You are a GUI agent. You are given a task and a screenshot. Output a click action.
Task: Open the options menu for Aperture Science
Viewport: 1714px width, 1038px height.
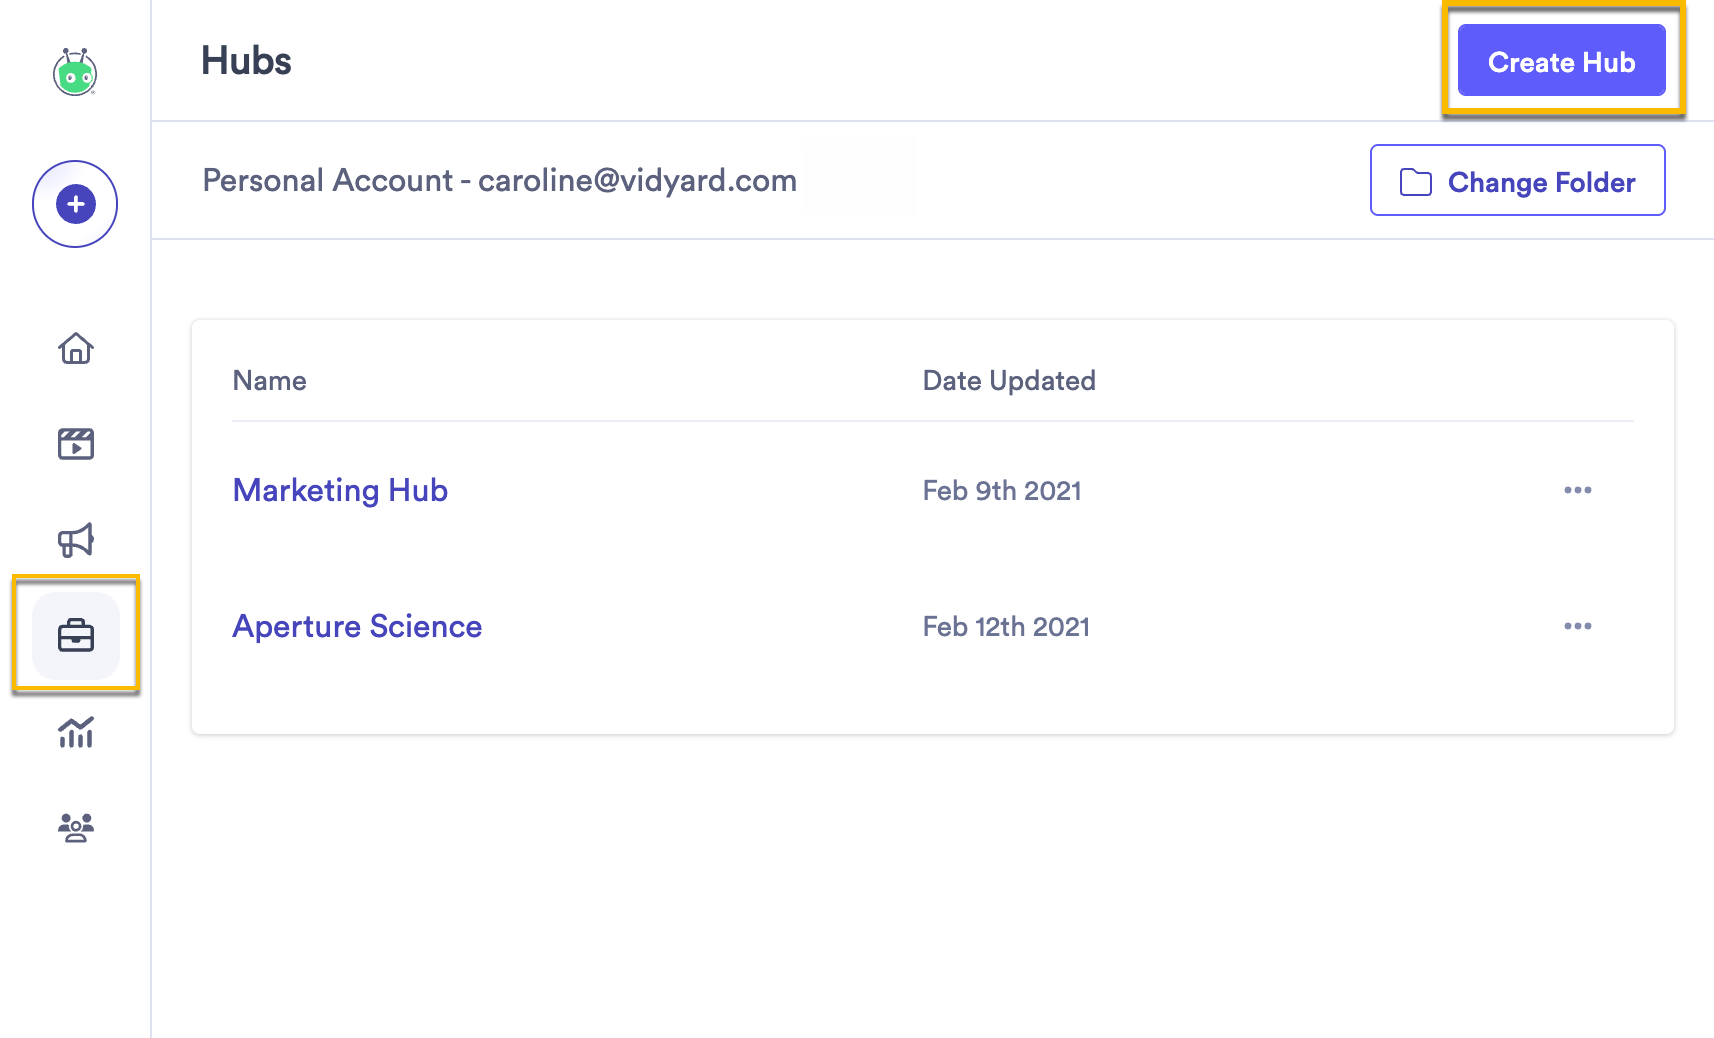point(1578,626)
